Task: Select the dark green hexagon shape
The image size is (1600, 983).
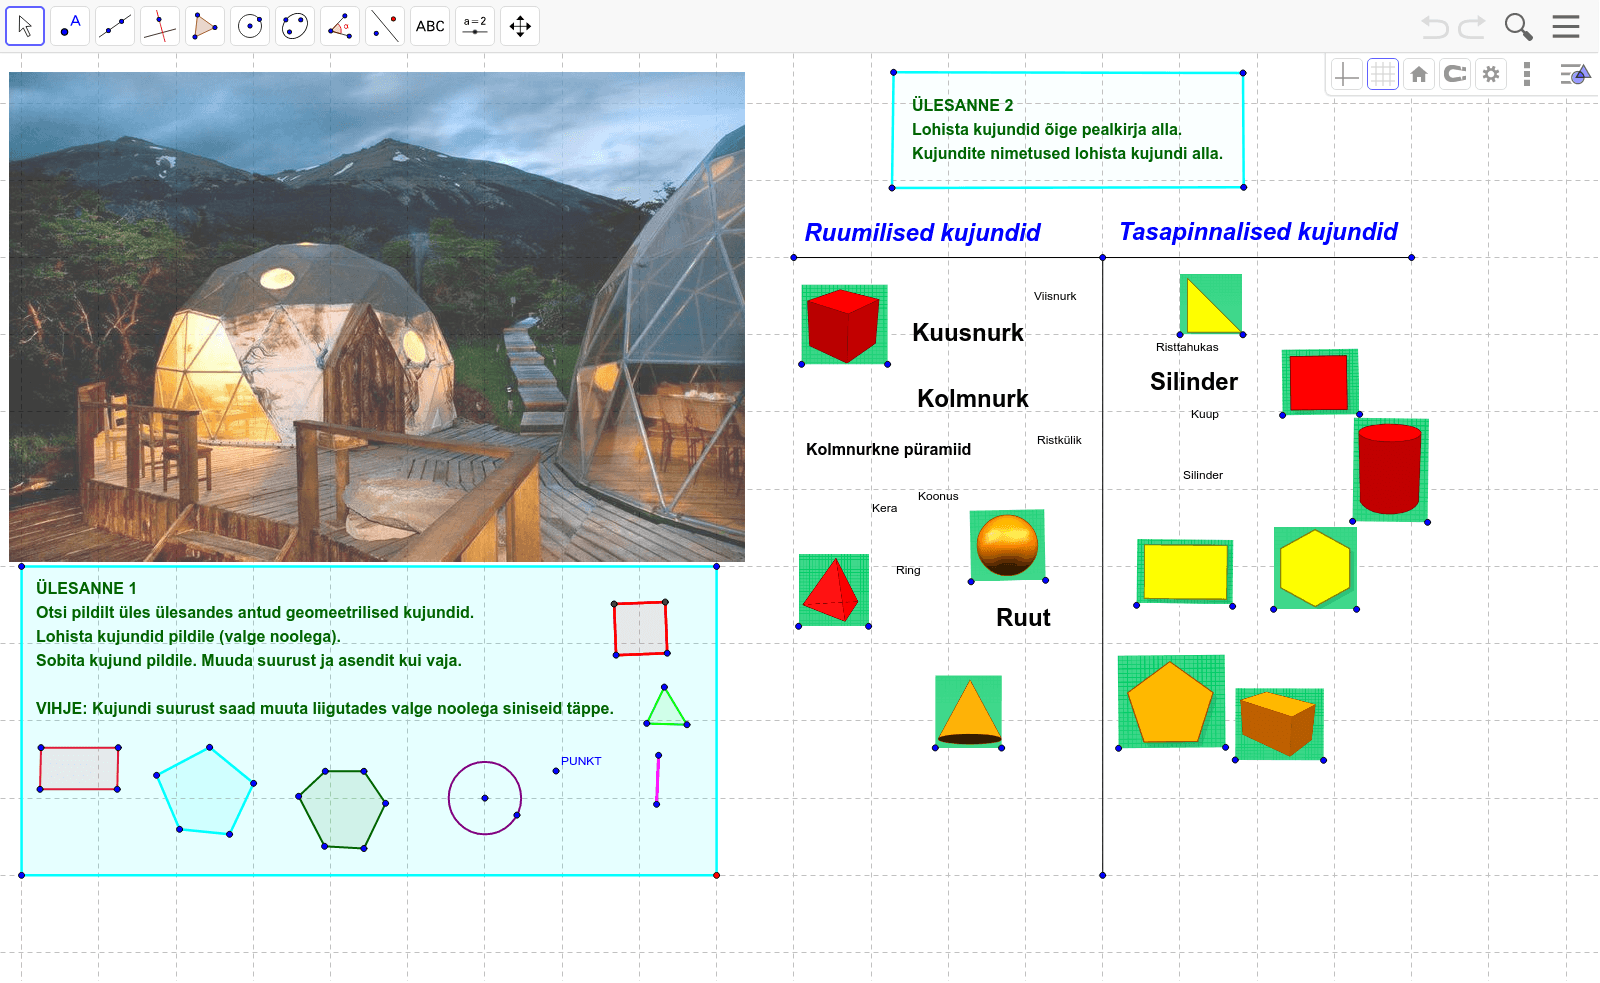Action: pos(342,809)
